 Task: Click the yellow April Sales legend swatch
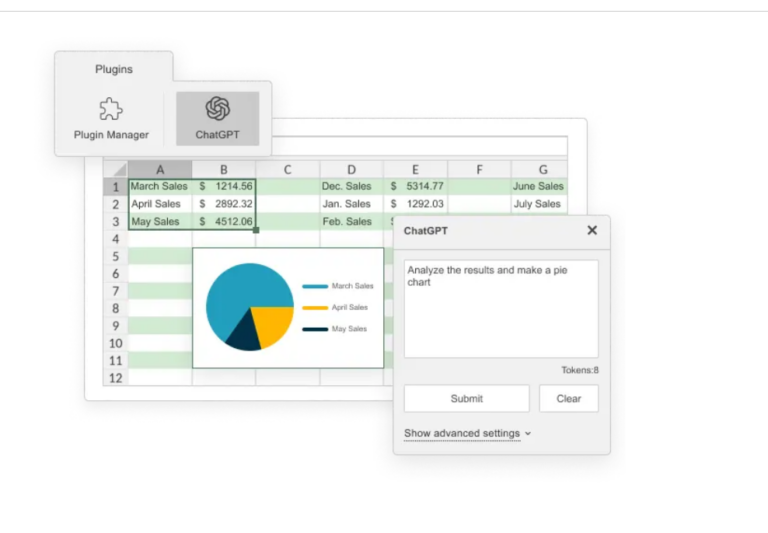[x=315, y=307]
